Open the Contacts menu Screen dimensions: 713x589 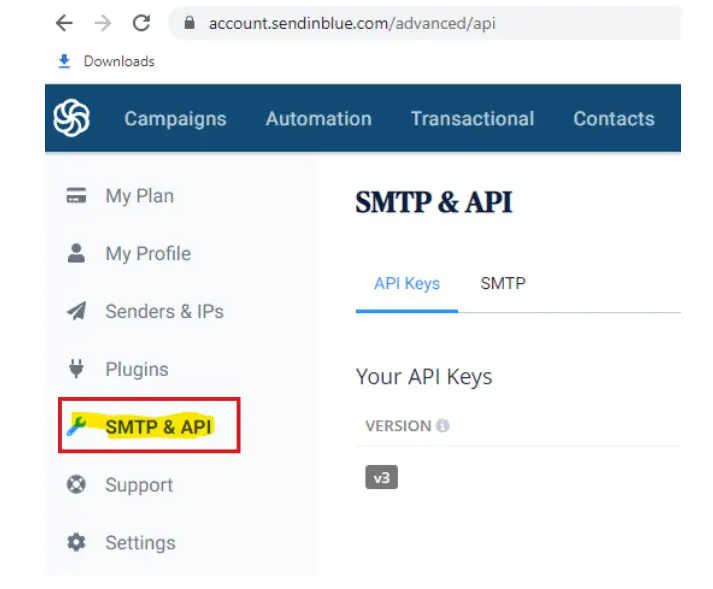click(x=614, y=119)
